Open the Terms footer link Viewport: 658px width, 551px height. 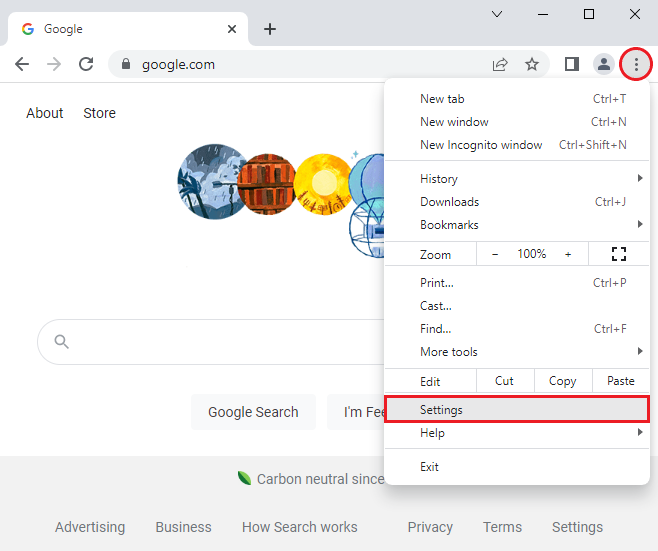click(502, 527)
